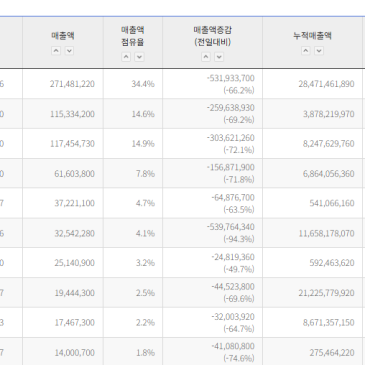This screenshot has width=365, height=365.
Task: Sort 매출액 점유율 descending with down arrow
Action: (139, 57)
